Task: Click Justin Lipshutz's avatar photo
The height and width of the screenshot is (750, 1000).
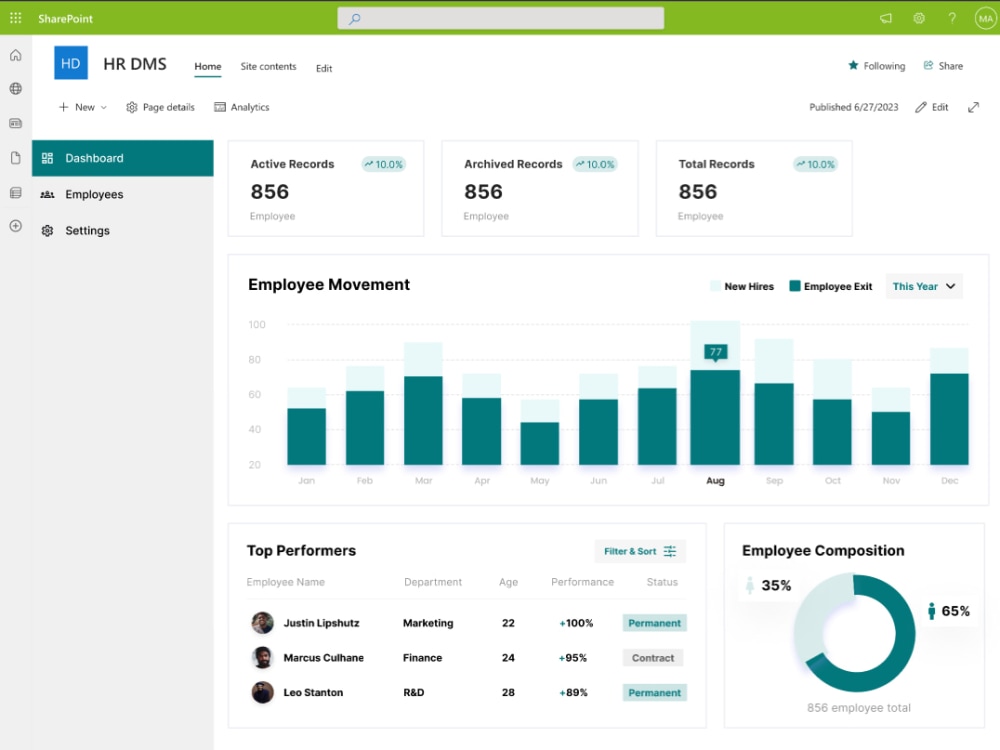Action: click(x=262, y=622)
